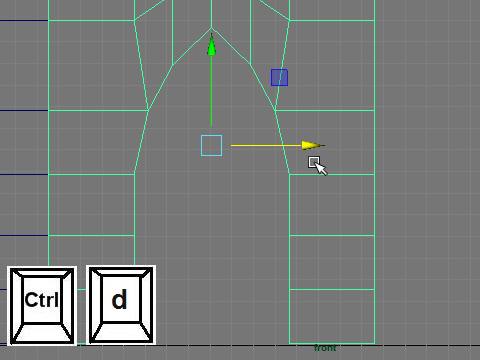Click the Ctrl key overlay
Screen dimensions: 480x360
pyautogui.click(x=42, y=306)
